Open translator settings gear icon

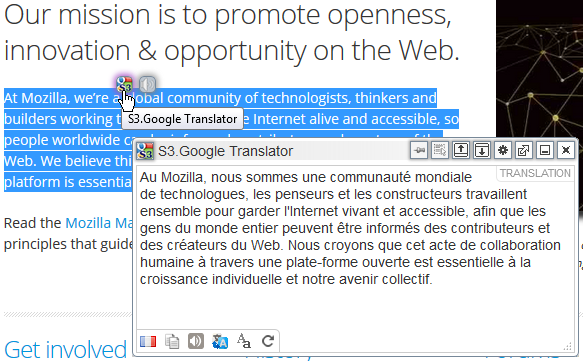[503, 151]
